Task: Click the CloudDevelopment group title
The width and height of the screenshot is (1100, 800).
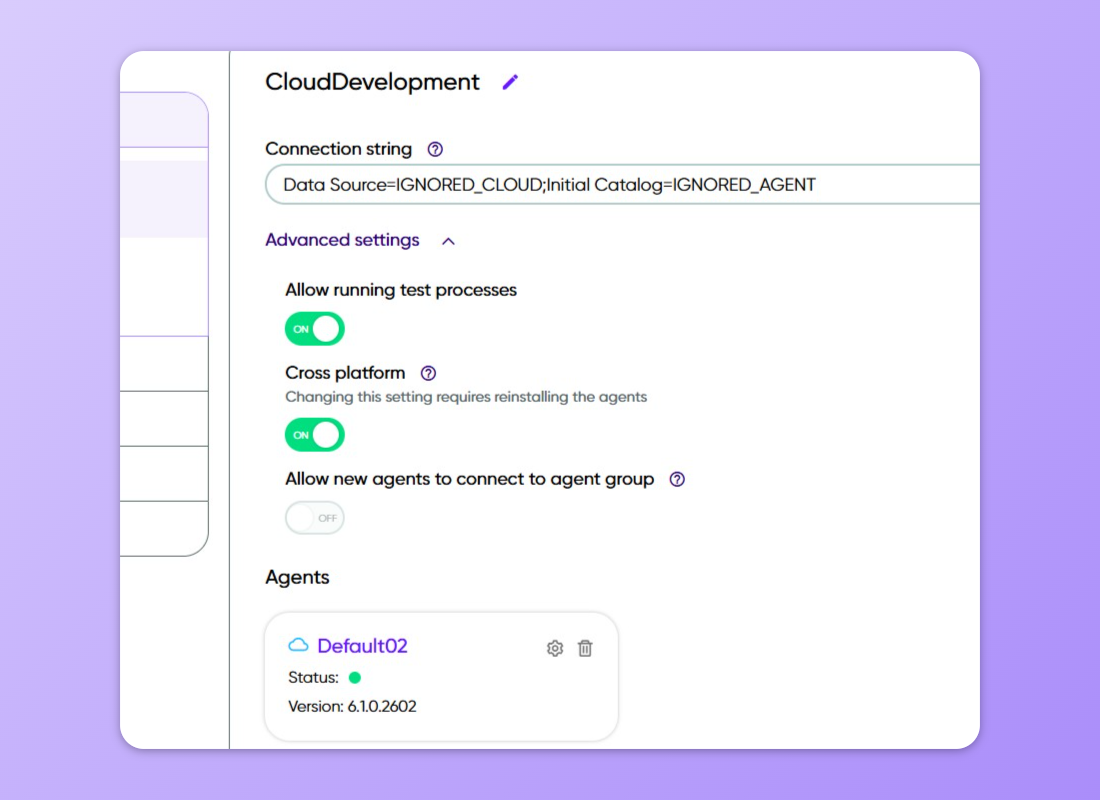Action: [372, 82]
